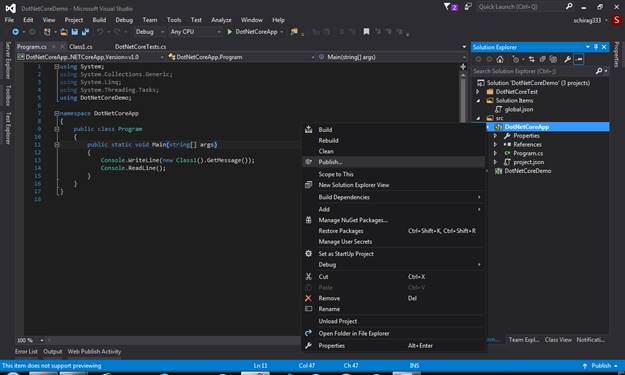Click the Save icon in toolbar
Screen dimensions: 625x375
(x=75, y=31)
